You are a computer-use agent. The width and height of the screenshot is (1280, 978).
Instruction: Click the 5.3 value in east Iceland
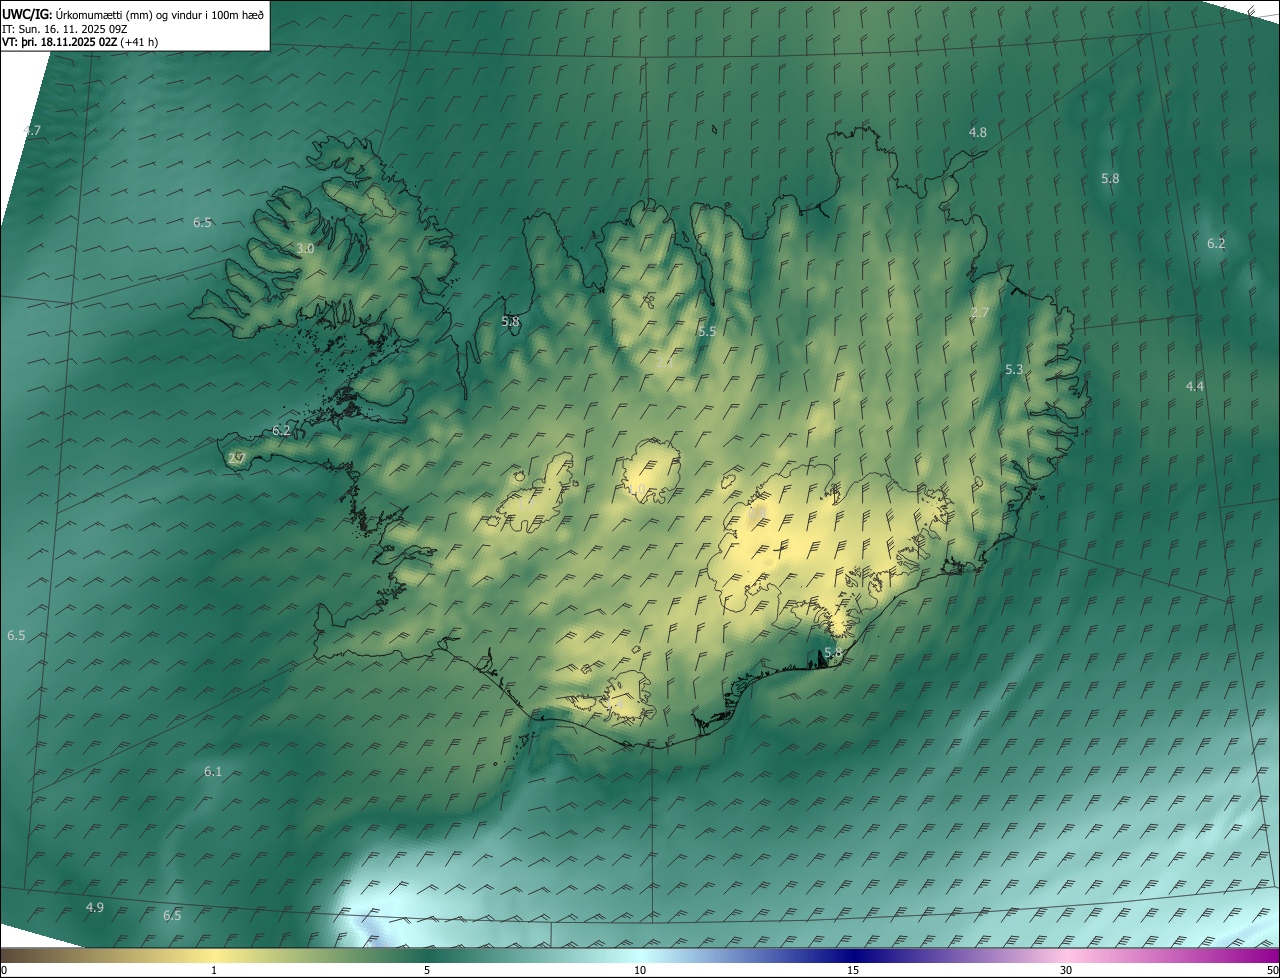point(1014,370)
